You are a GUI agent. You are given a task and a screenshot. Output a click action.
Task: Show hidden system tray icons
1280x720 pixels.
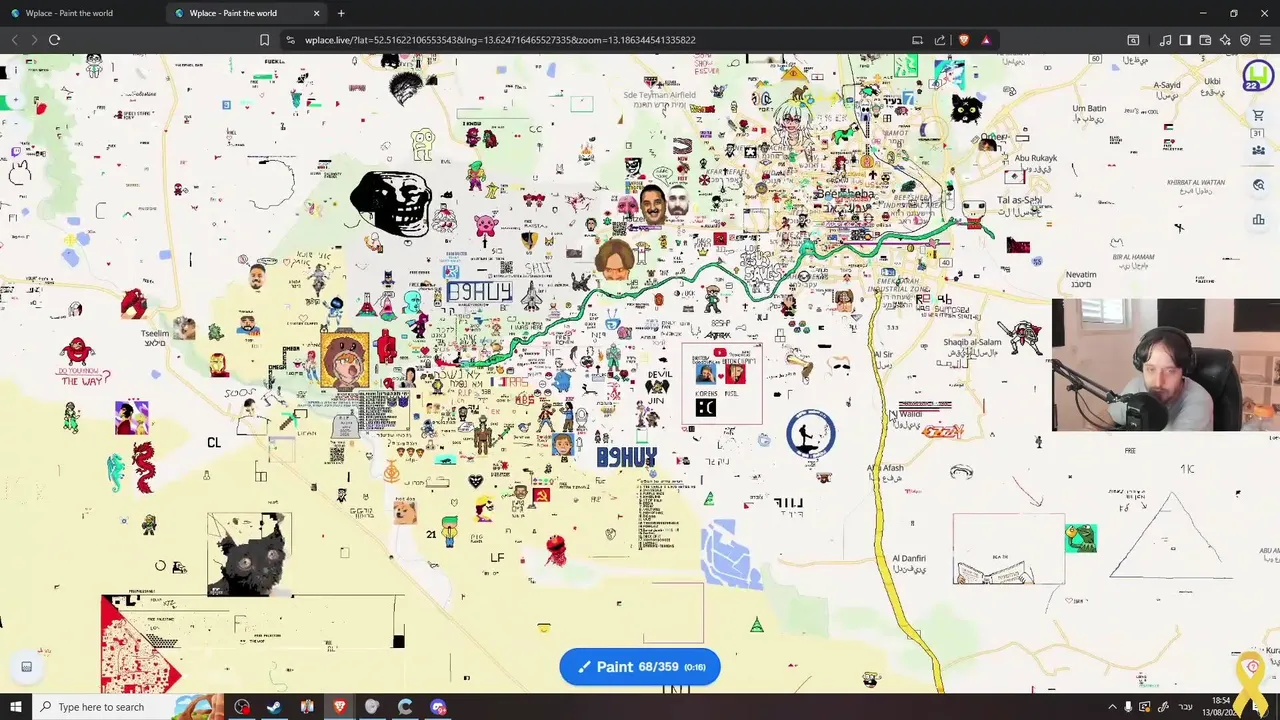point(1112,707)
